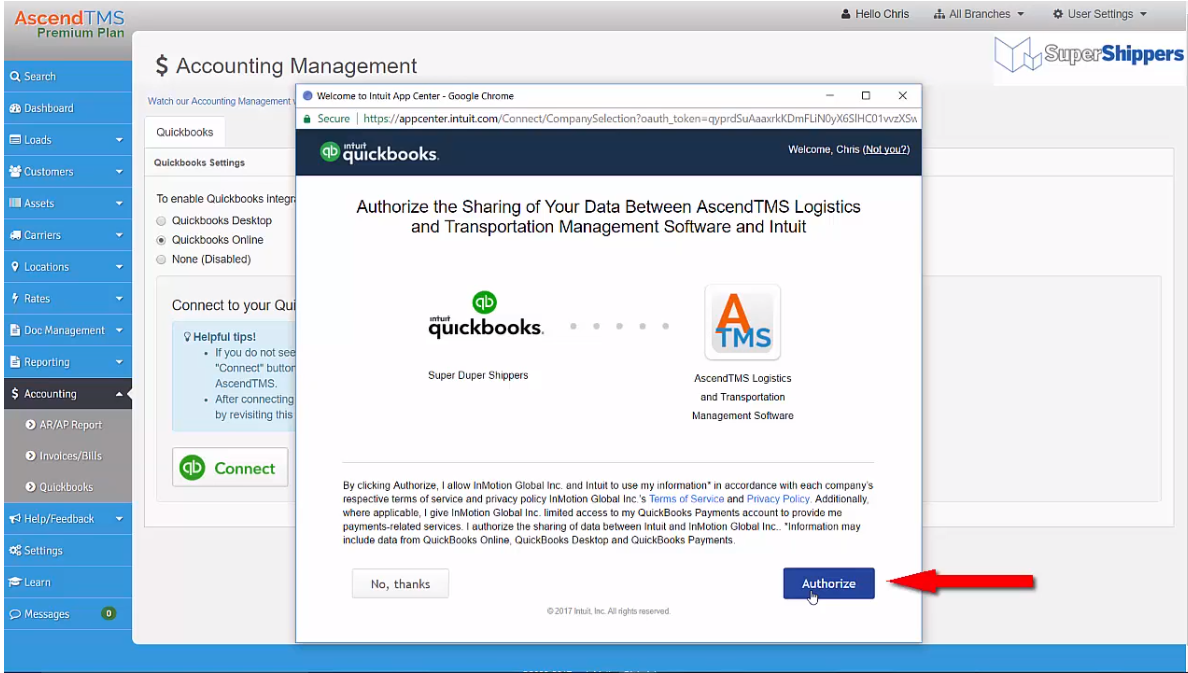The image size is (1188, 673).
Task: Click the Loads list icon
Action: click(15, 140)
